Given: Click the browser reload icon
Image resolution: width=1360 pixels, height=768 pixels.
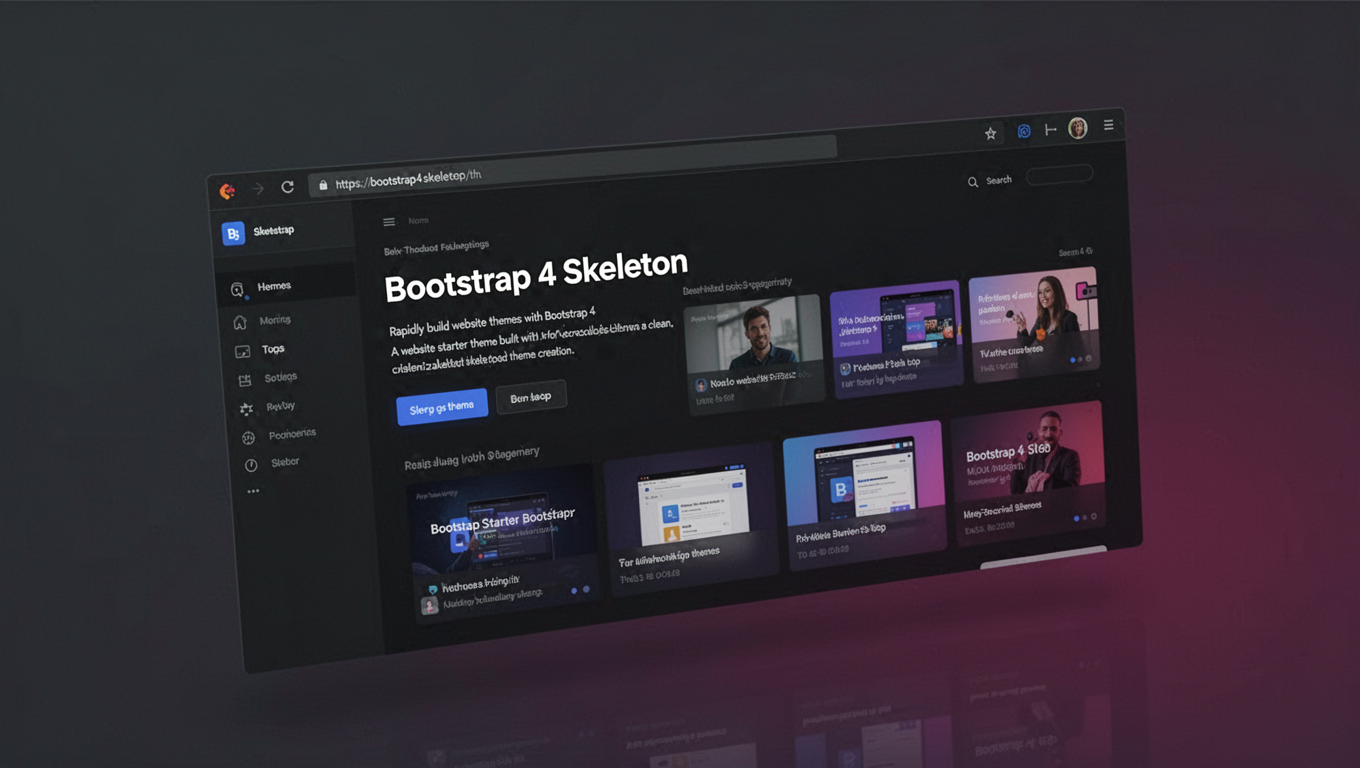Looking at the screenshot, I should point(288,187).
